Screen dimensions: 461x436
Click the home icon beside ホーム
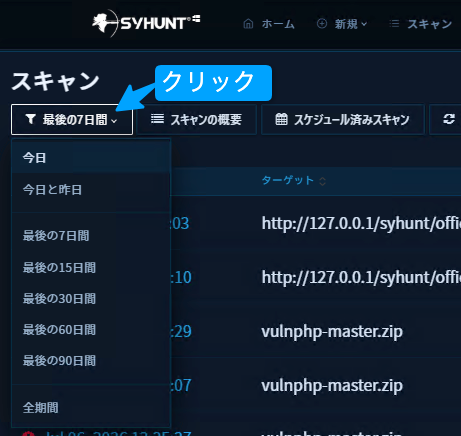pyautogui.click(x=248, y=24)
